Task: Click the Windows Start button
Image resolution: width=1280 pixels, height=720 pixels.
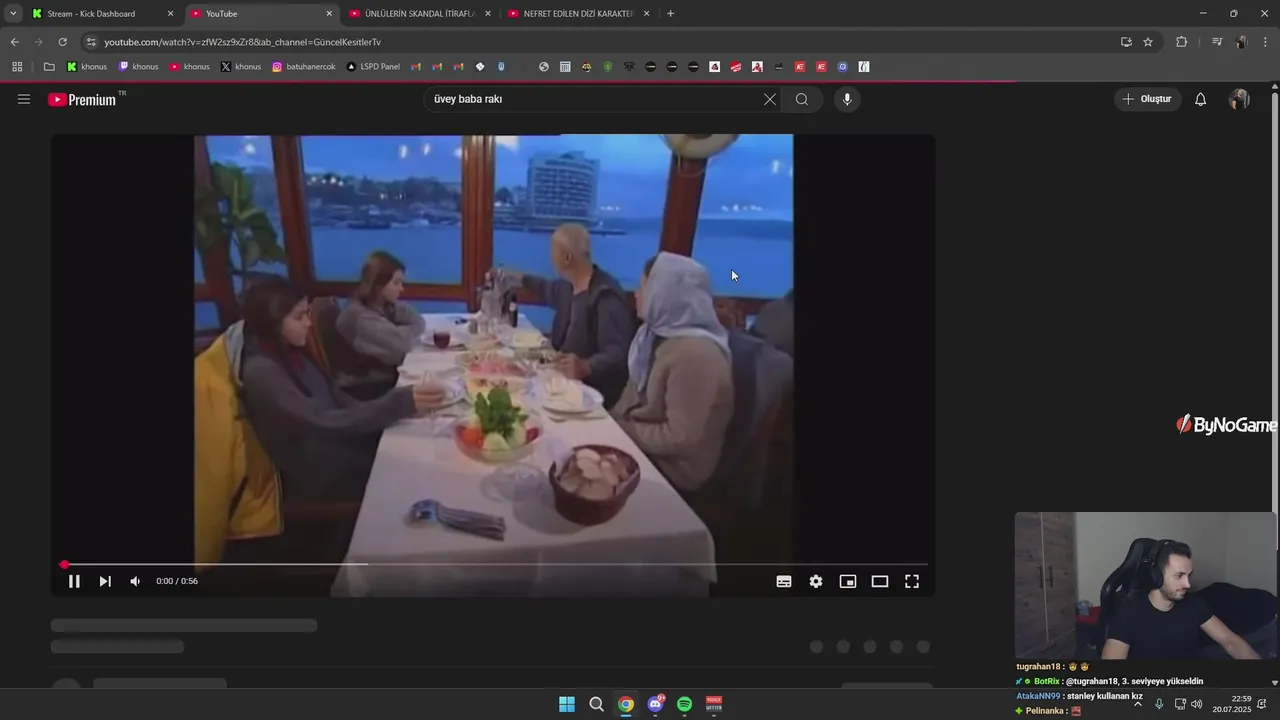Action: pos(567,704)
